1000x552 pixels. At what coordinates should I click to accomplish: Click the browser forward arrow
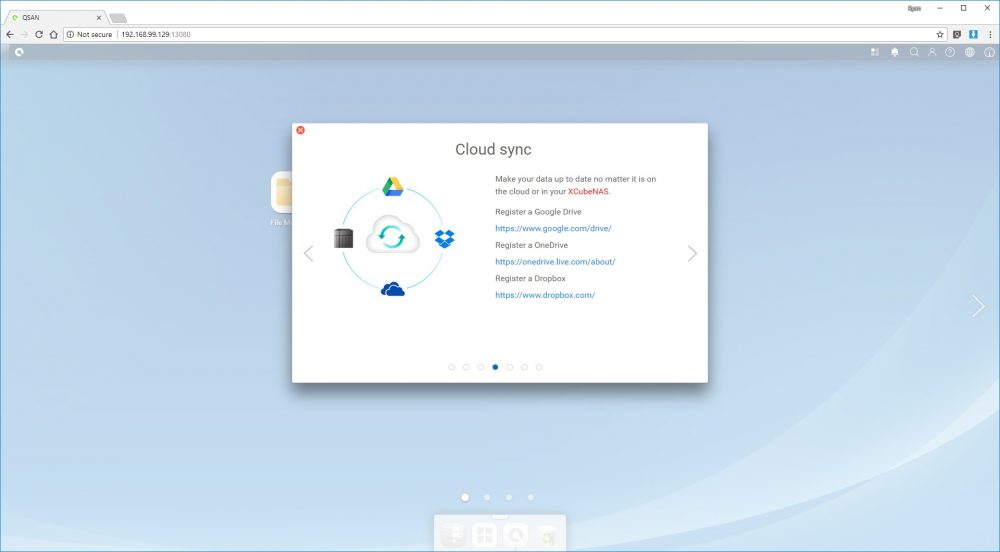tap(24, 34)
